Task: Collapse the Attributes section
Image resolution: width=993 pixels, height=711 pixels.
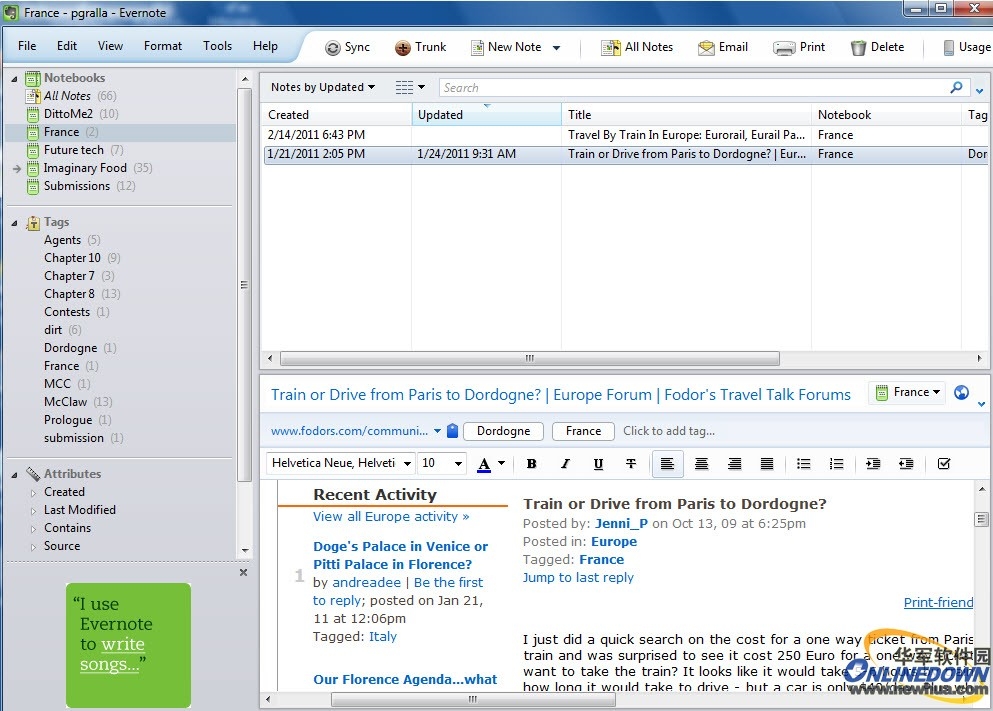Action: [x=14, y=475]
